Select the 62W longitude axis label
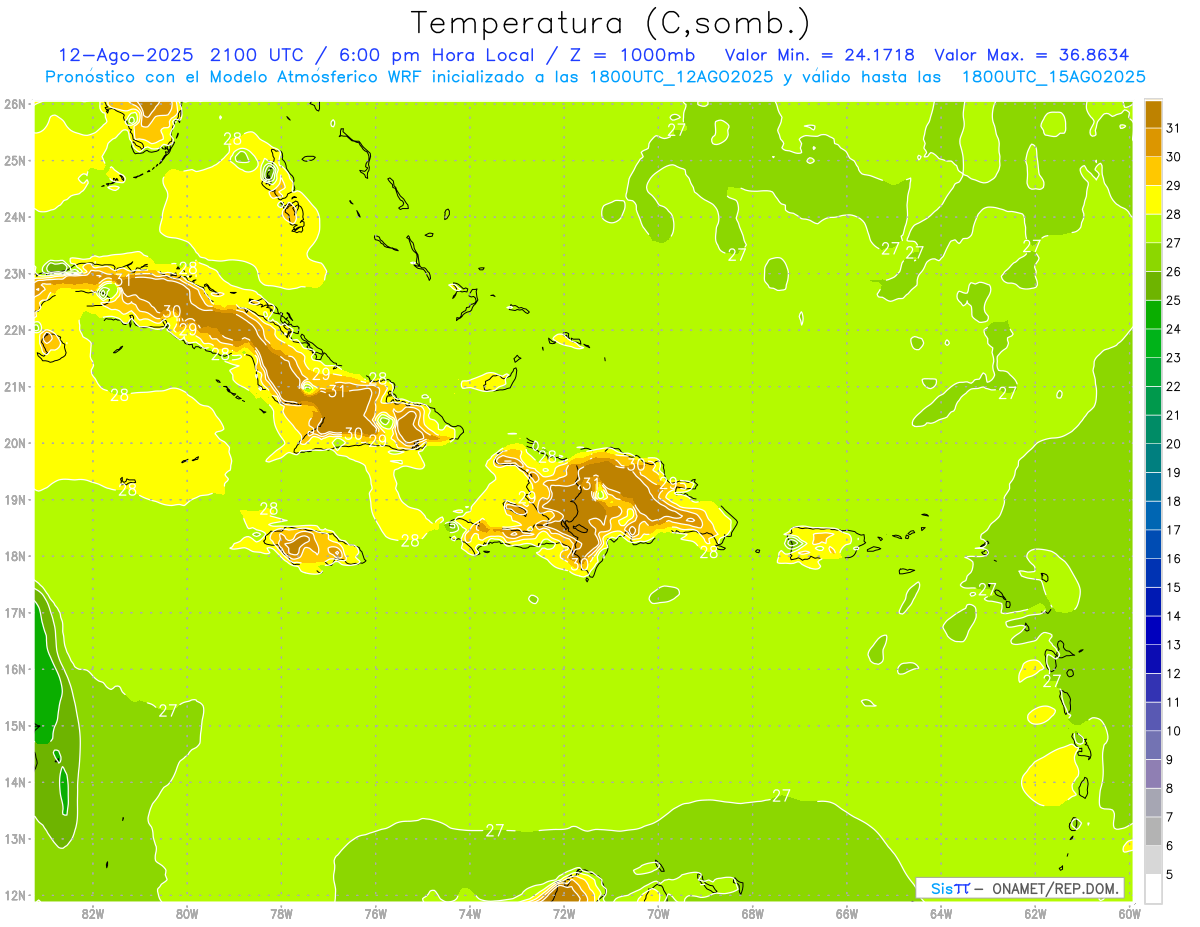The height and width of the screenshot is (927, 1200). 1036,913
